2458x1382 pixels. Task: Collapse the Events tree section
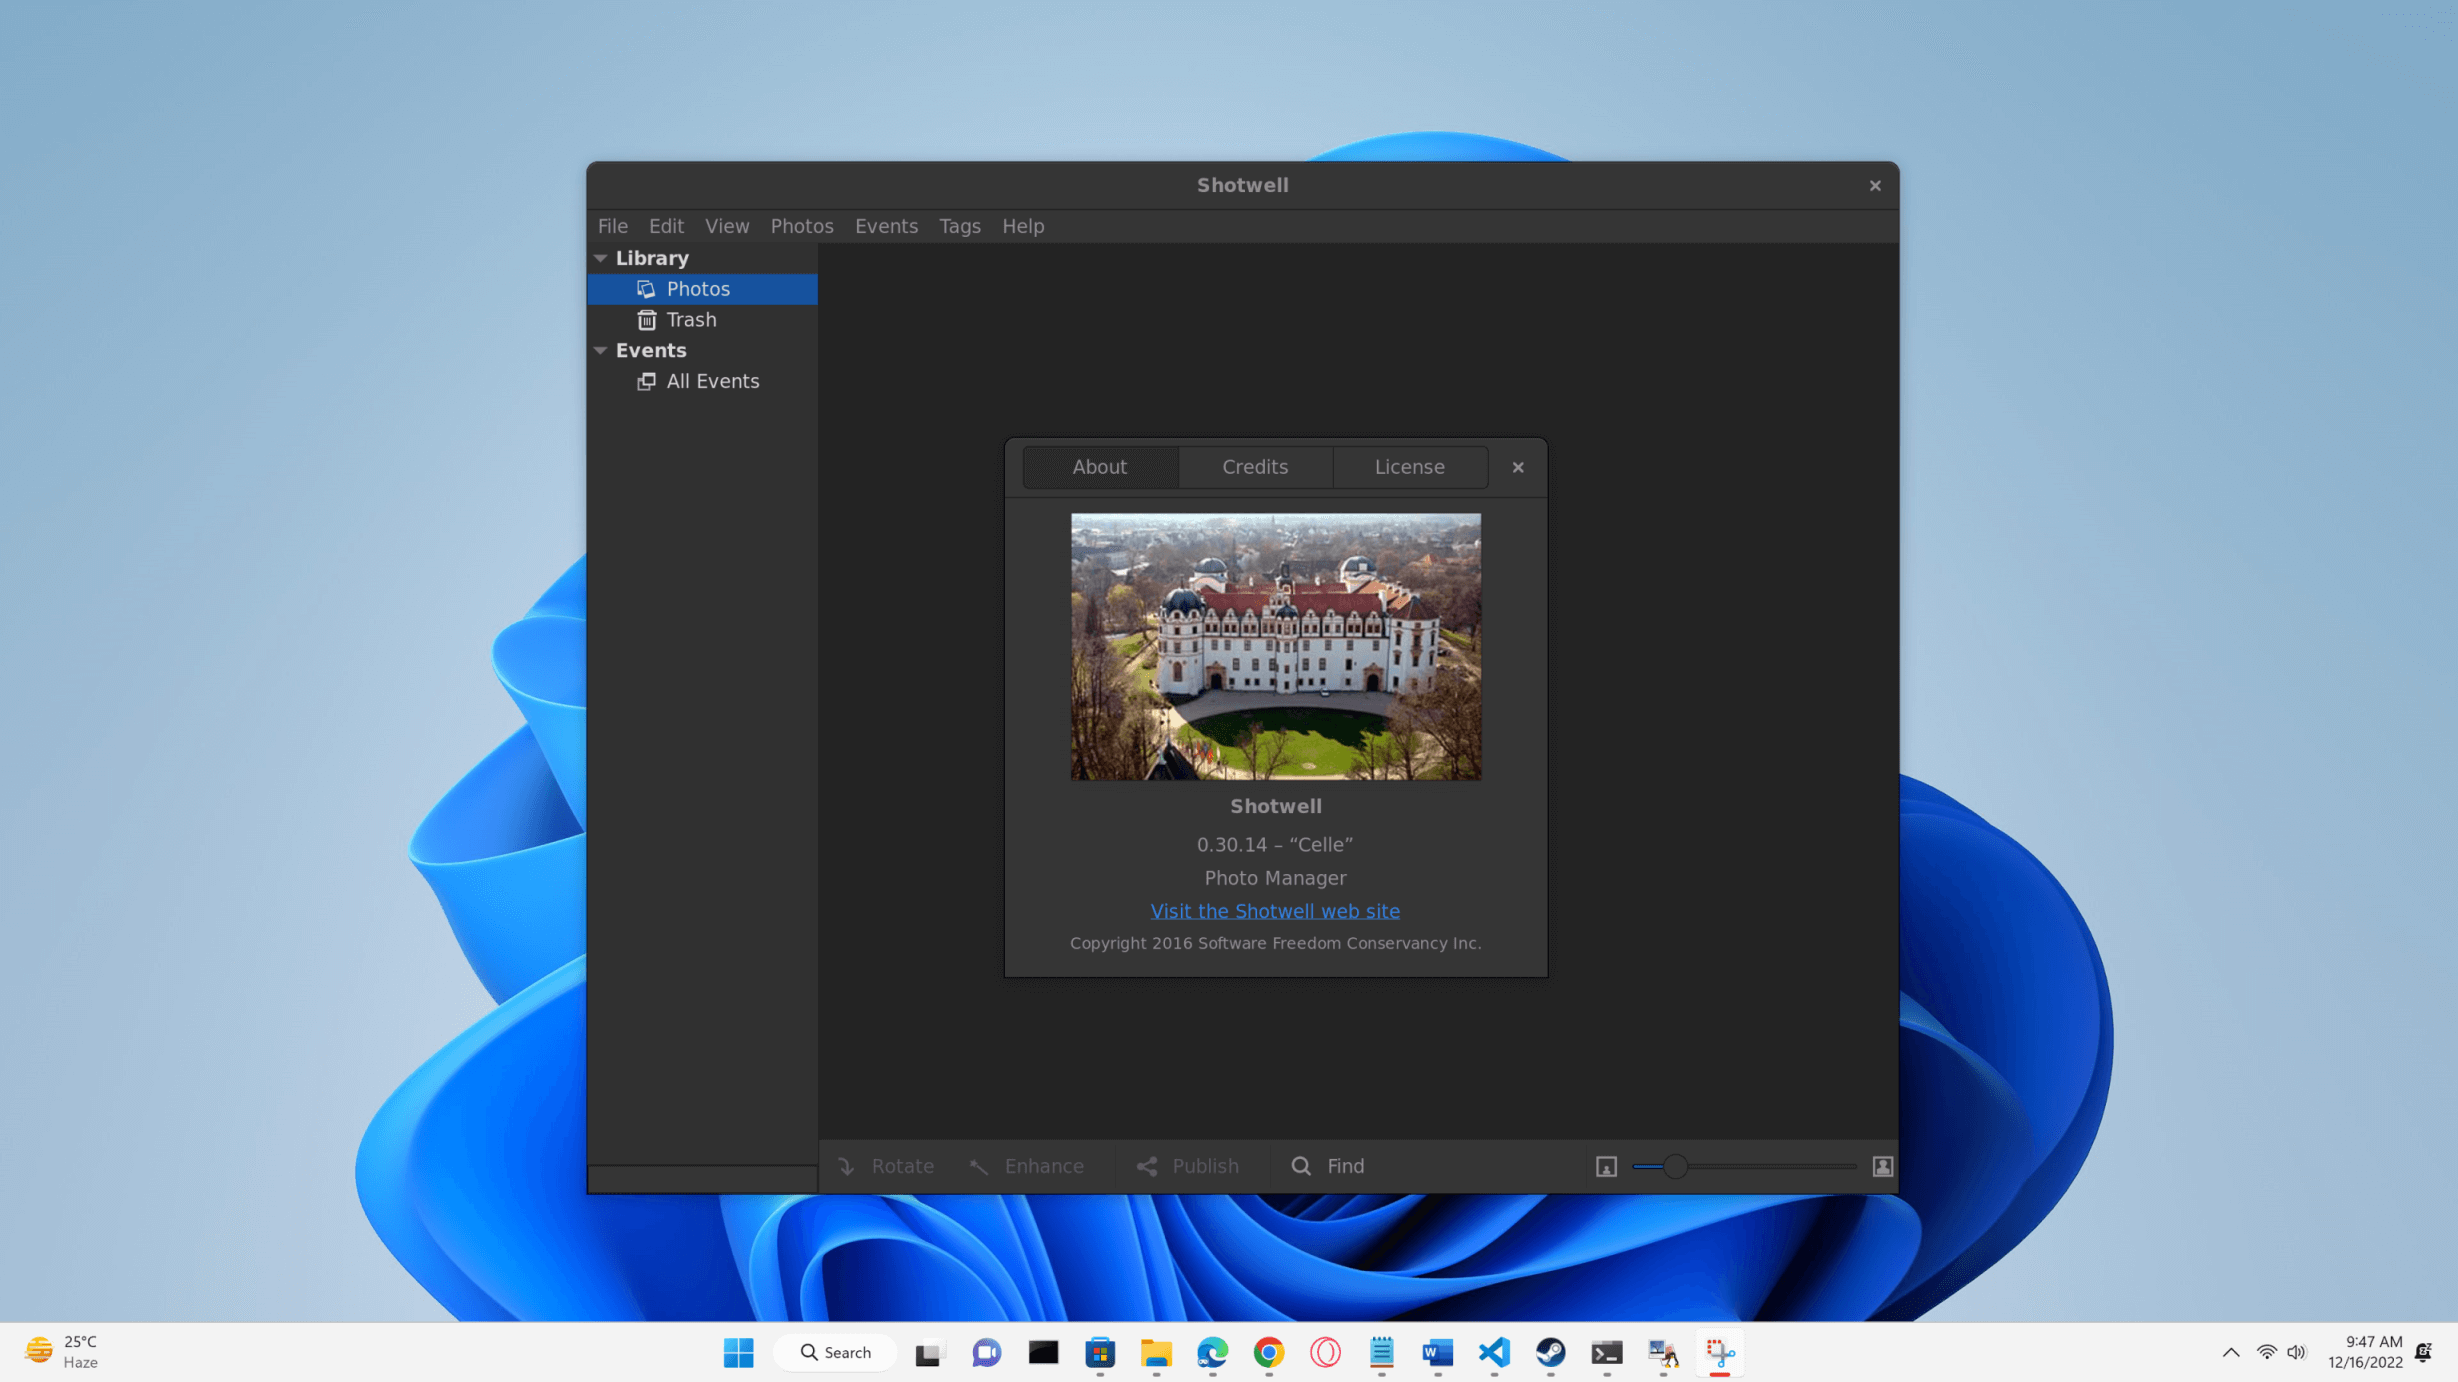coord(600,350)
